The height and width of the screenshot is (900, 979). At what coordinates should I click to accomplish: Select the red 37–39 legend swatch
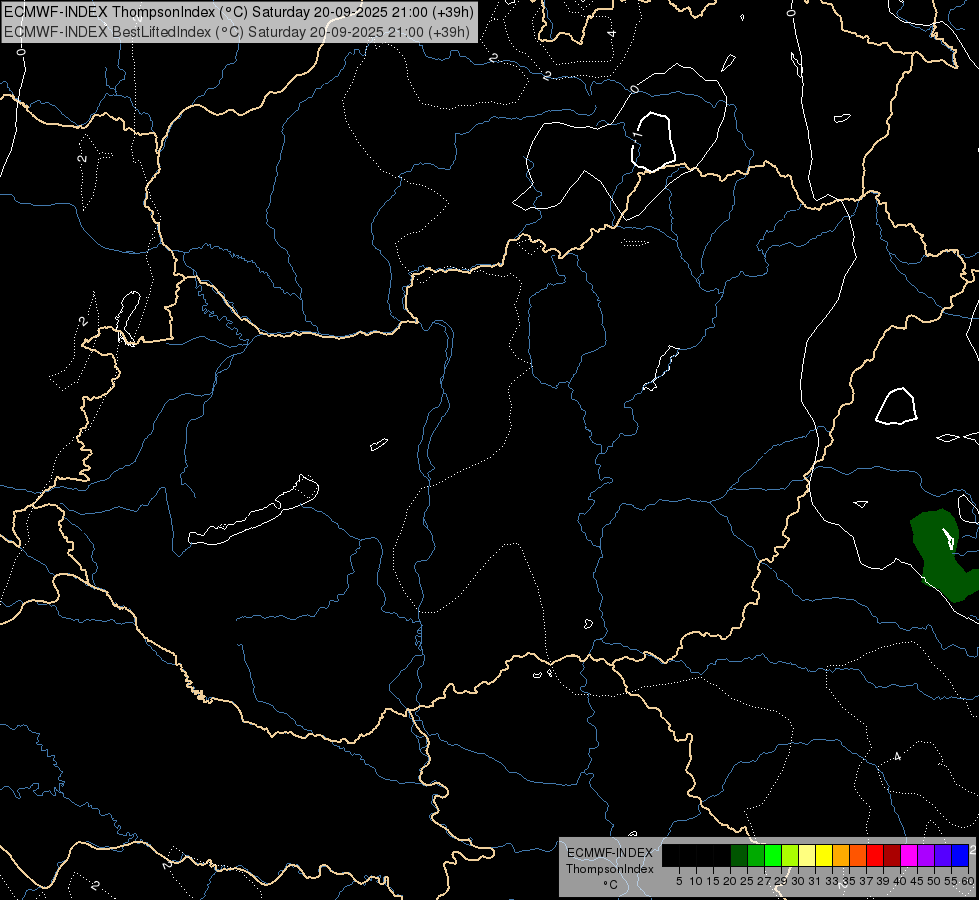pos(875,855)
